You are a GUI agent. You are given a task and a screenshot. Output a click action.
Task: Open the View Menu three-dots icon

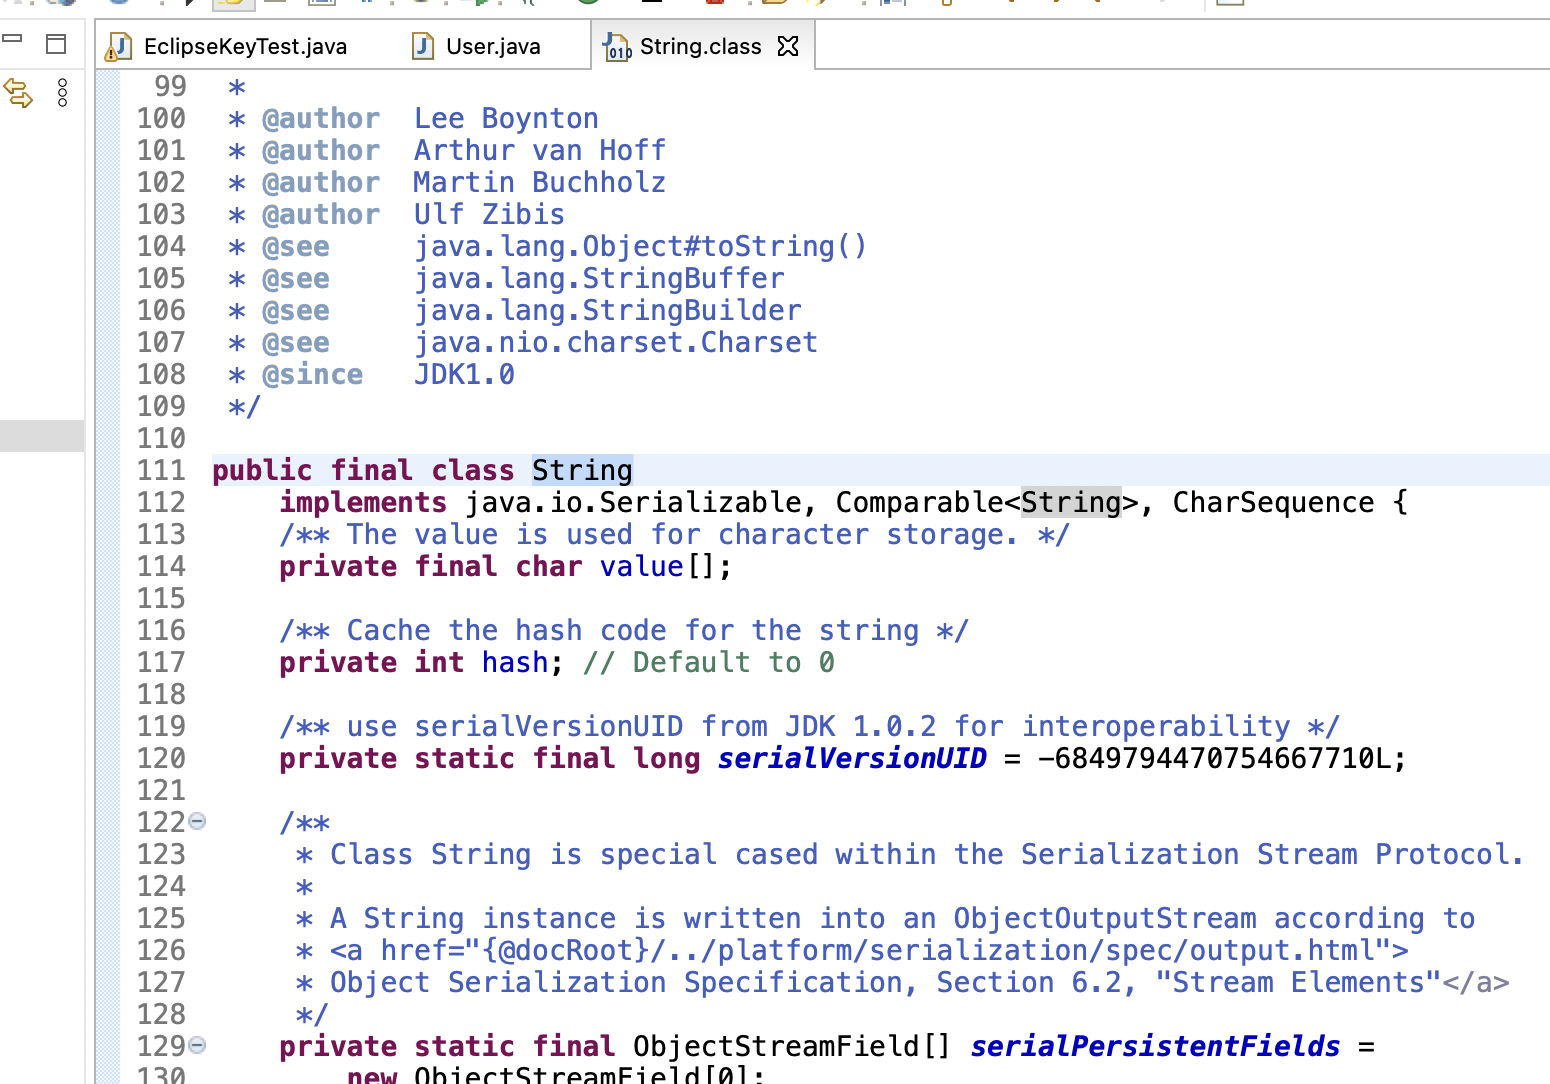62,93
